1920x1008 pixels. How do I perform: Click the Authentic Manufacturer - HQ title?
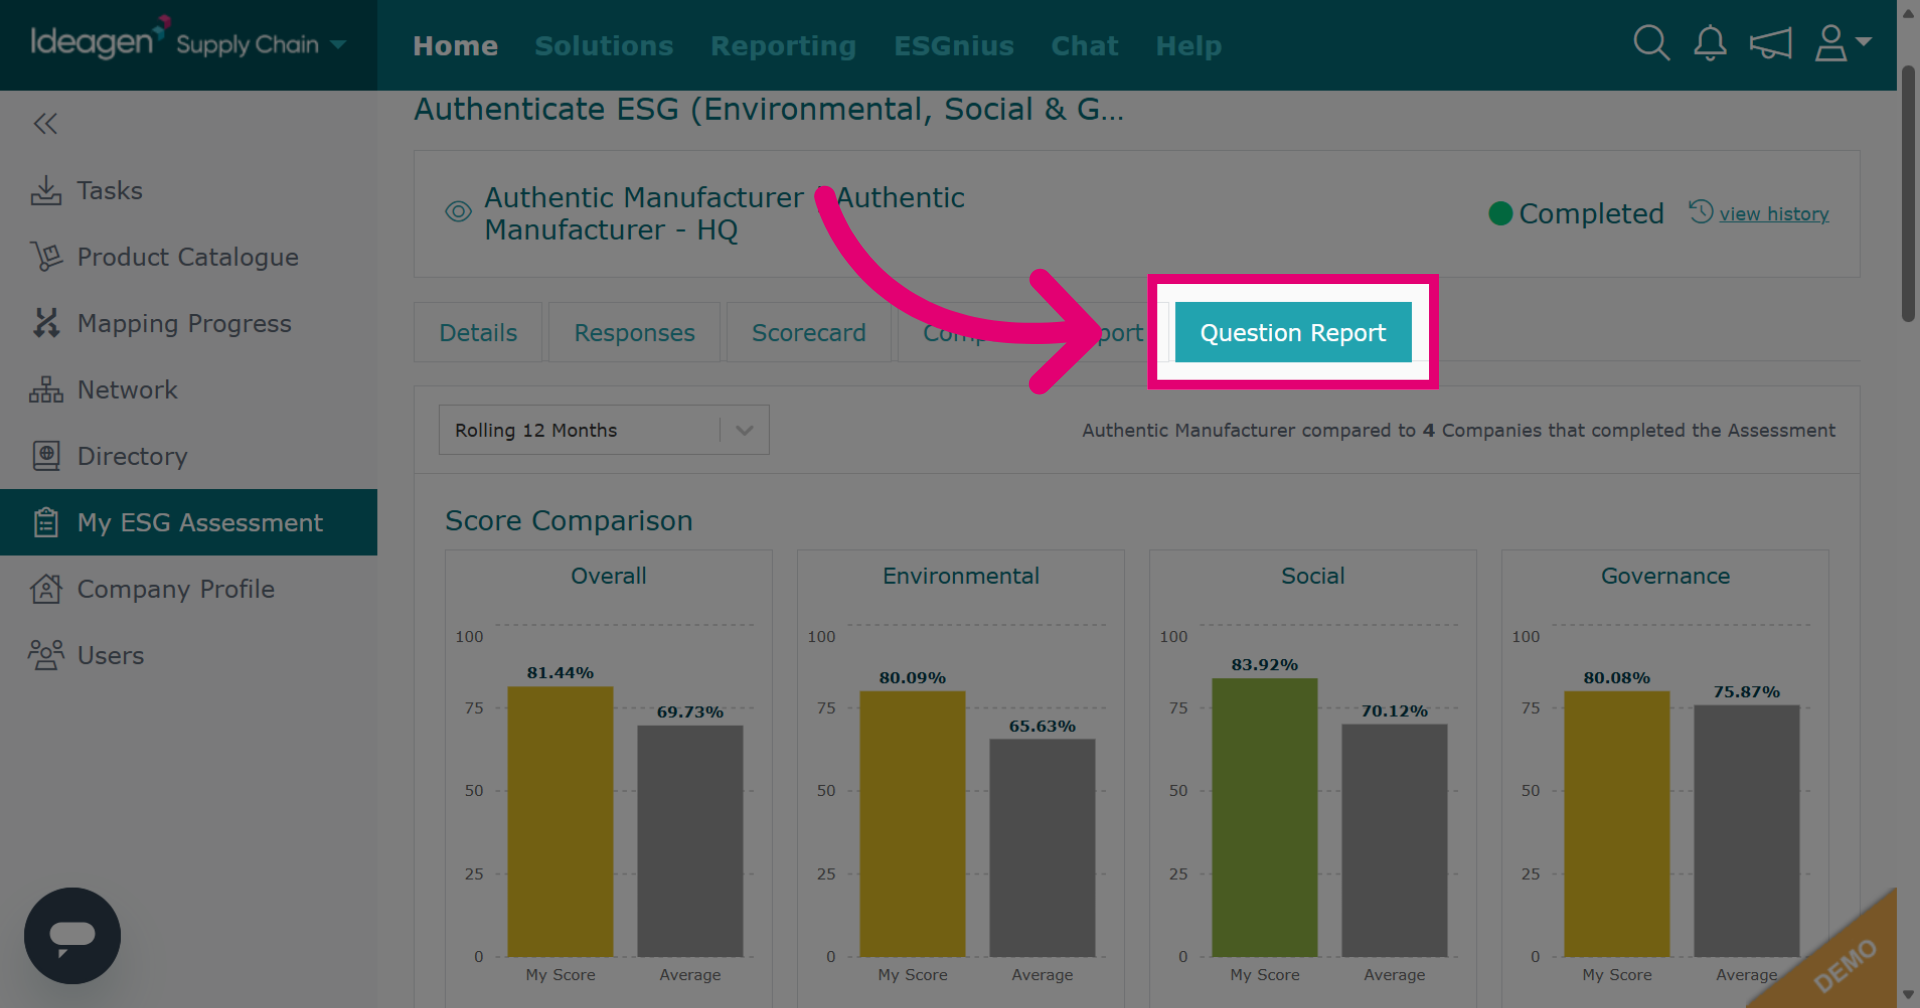(725, 213)
